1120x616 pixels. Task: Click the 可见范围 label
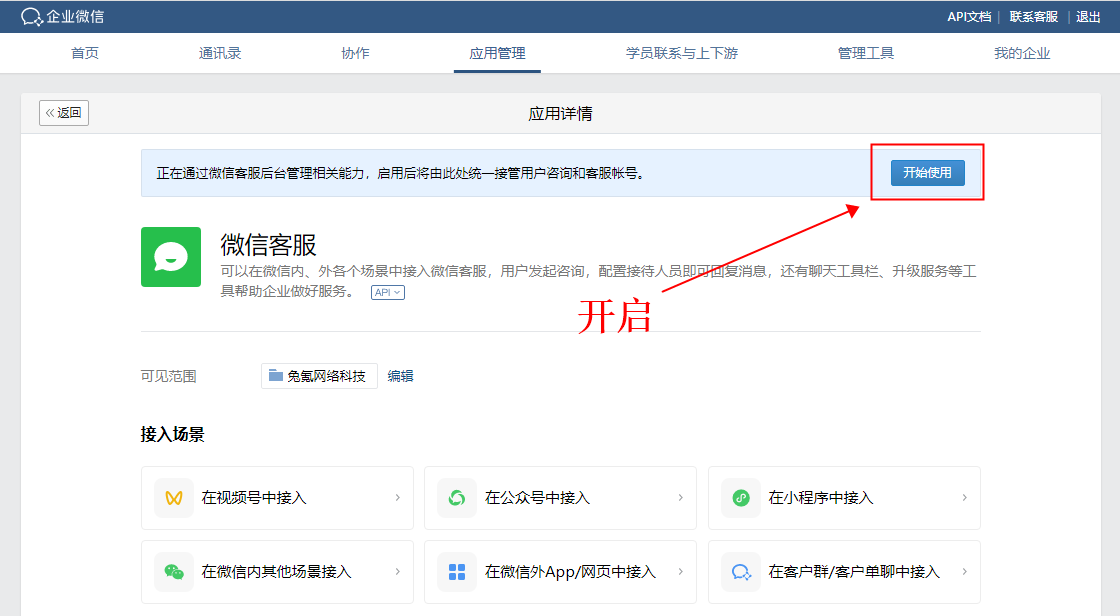coord(169,376)
